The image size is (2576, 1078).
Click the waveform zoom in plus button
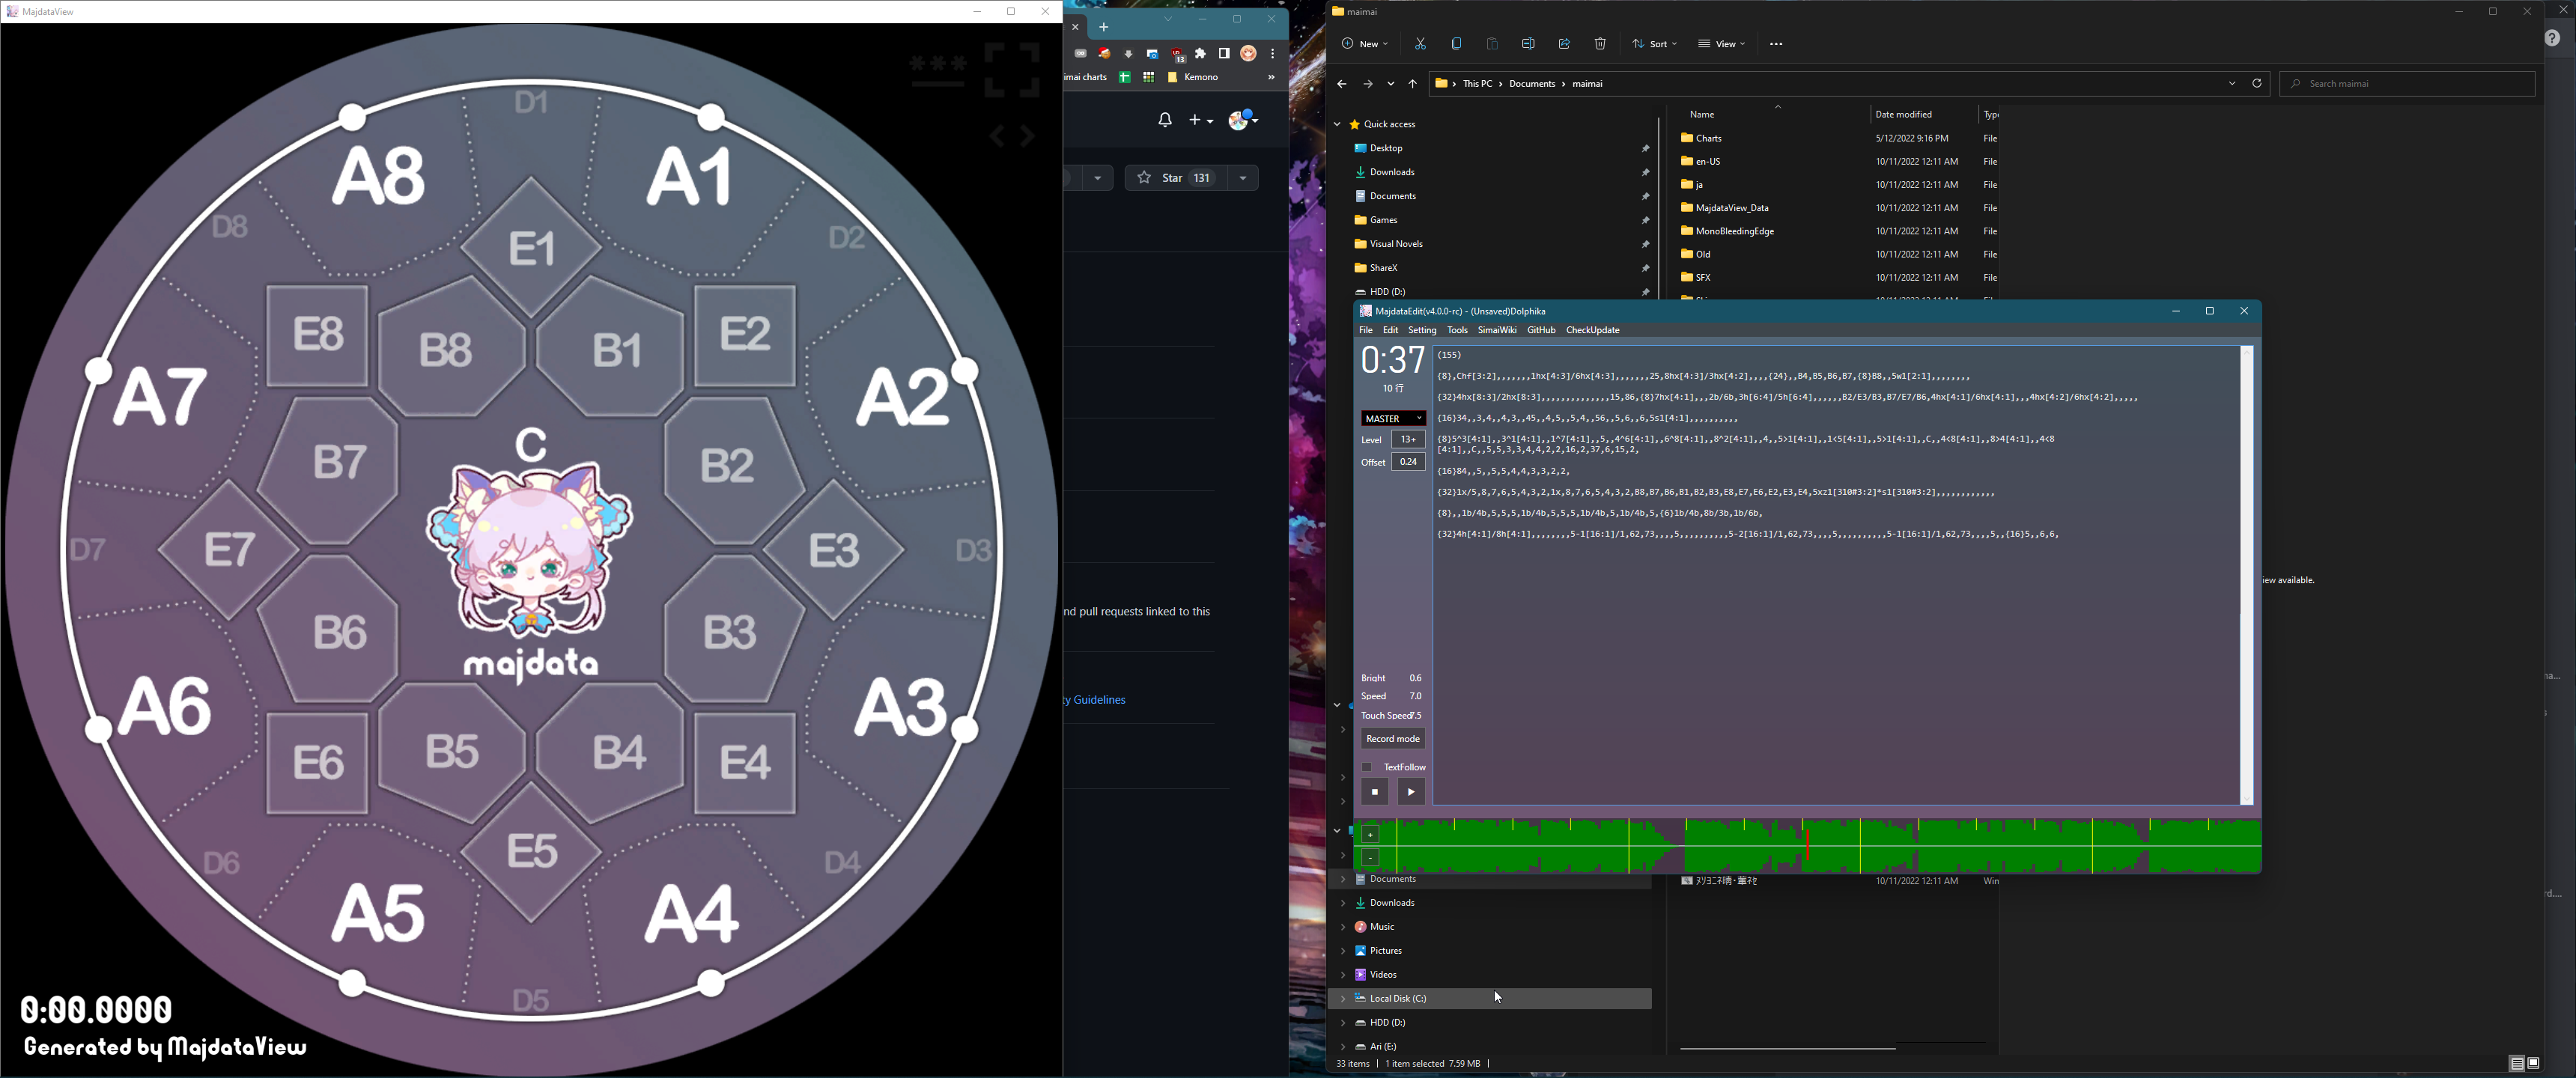click(x=1371, y=835)
